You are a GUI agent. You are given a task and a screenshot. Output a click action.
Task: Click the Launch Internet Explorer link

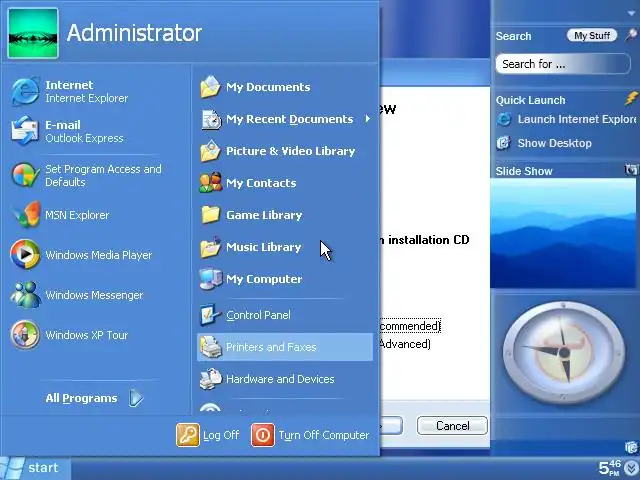(576, 119)
